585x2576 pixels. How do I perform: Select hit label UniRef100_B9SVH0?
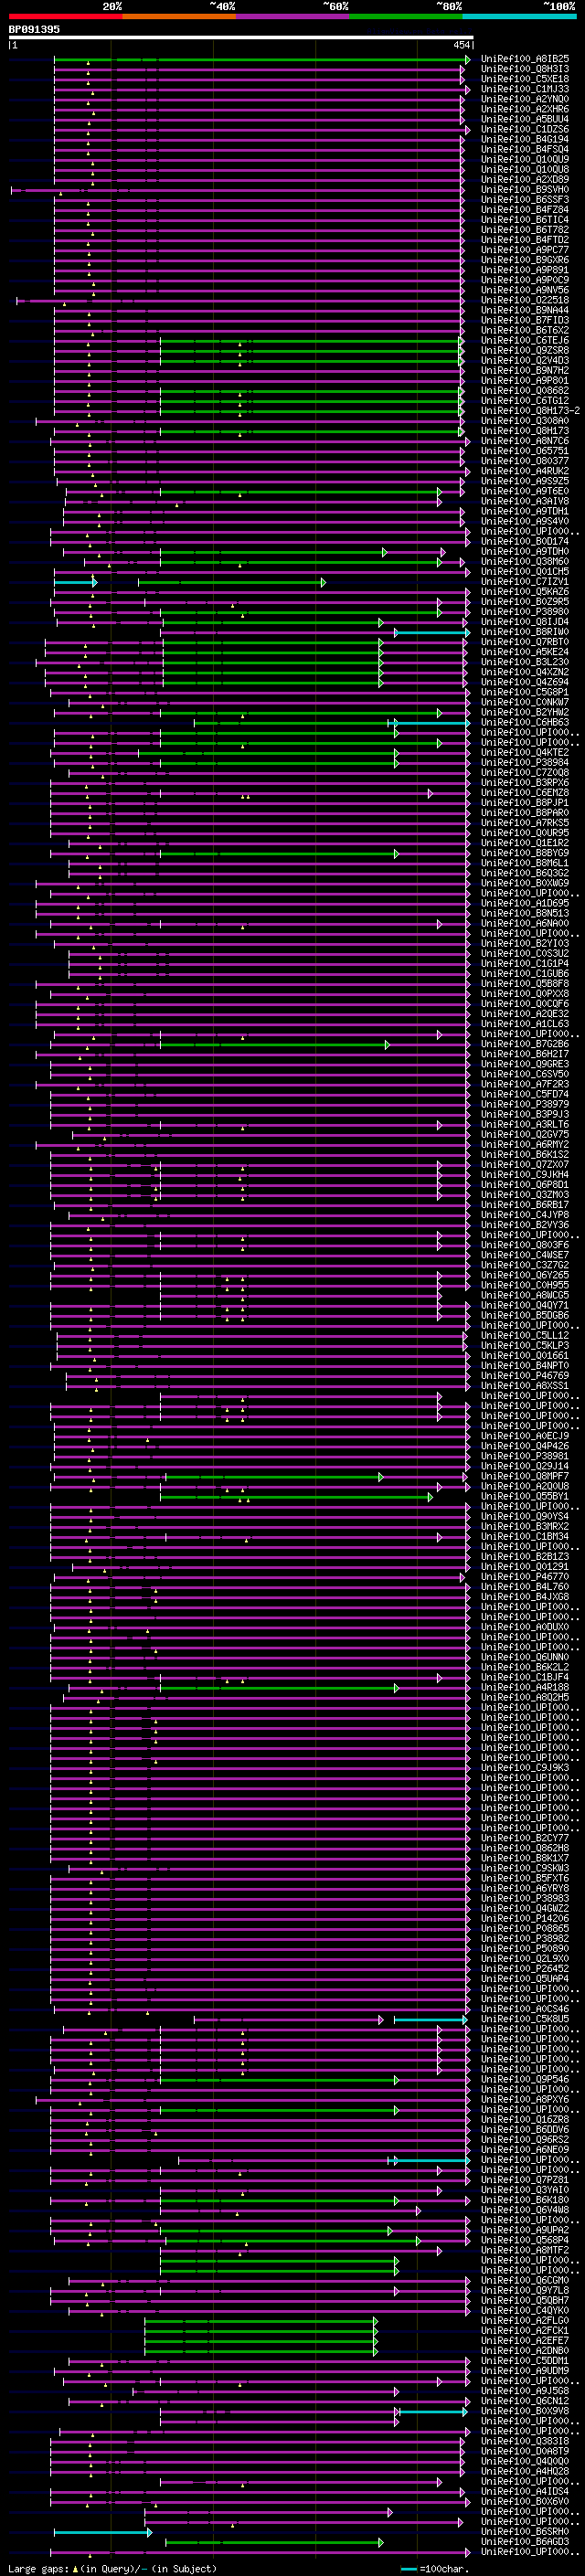pos(525,189)
